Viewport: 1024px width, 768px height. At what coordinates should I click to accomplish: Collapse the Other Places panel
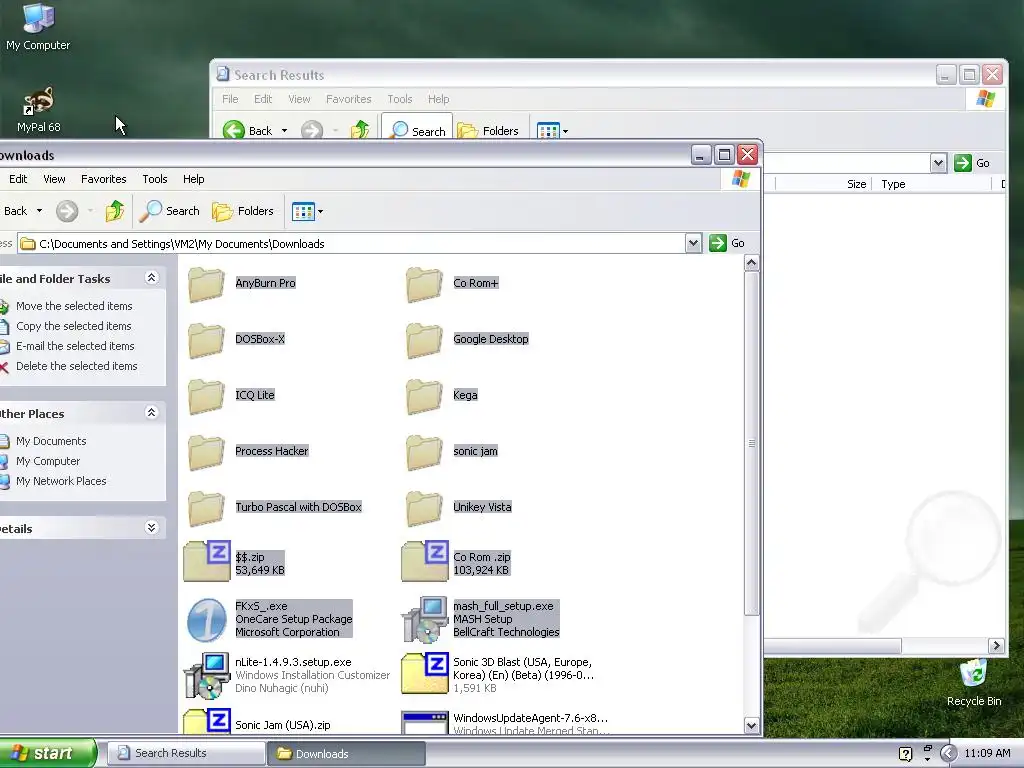152,413
